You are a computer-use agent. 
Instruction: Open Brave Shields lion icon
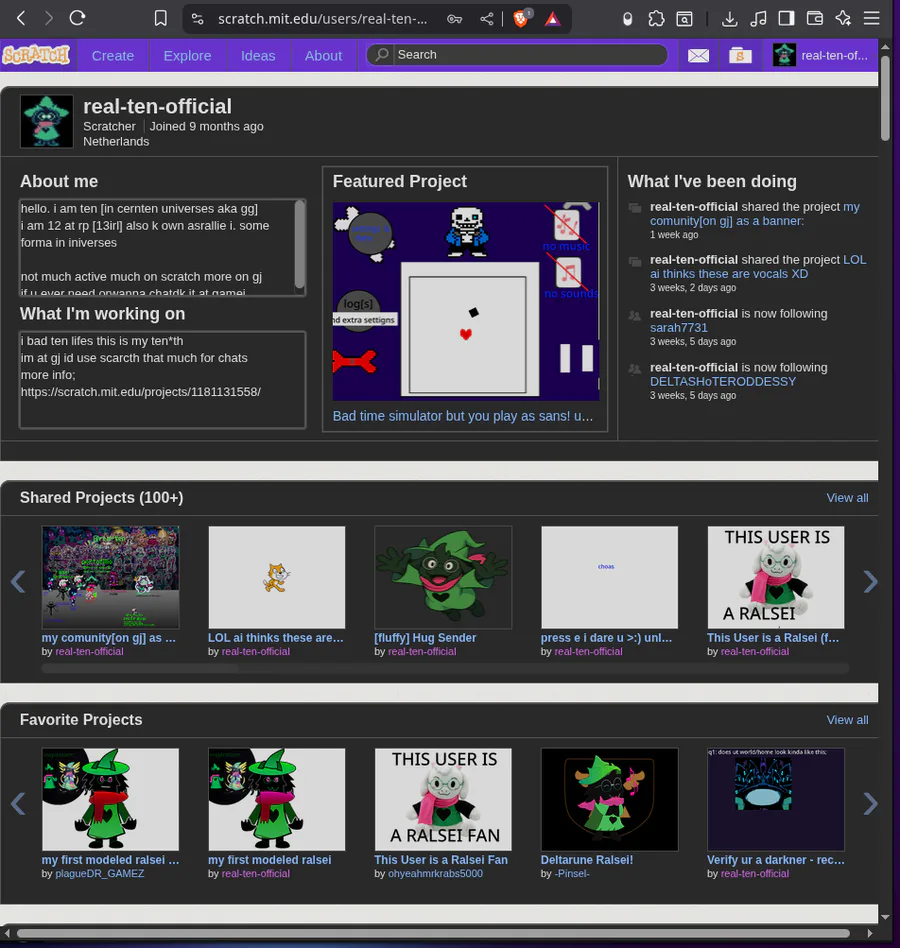[x=521, y=19]
